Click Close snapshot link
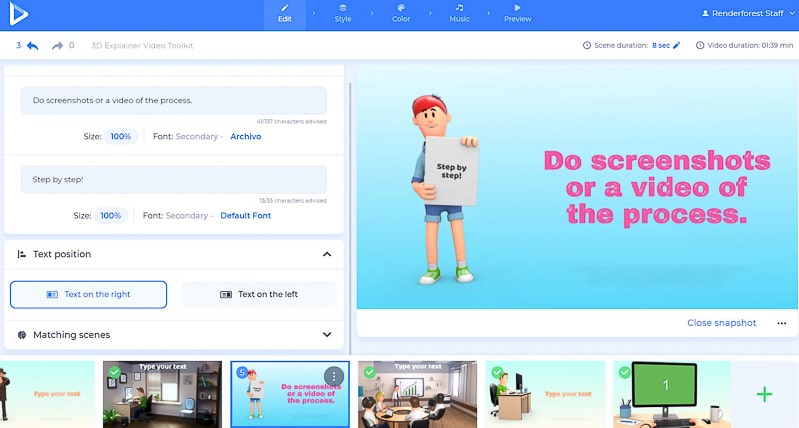Screen dimensions: 799x428 pyautogui.click(x=722, y=323)
